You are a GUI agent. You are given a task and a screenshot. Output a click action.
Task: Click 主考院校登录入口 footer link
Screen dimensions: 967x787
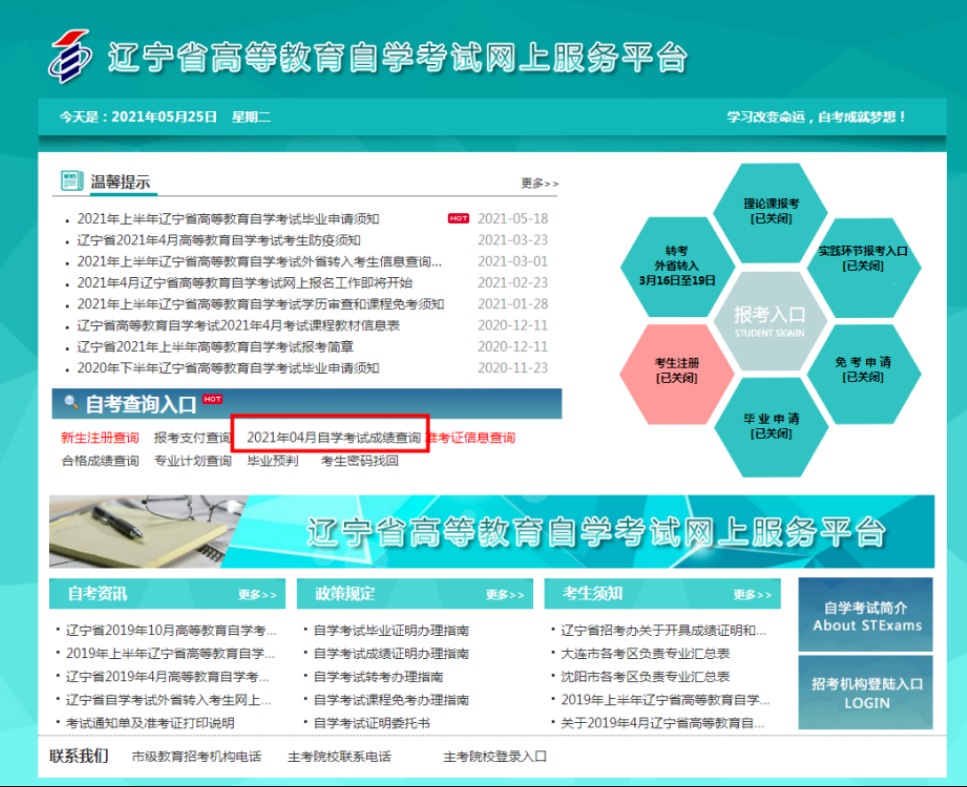pyautogui.click(x=495, y=757)
